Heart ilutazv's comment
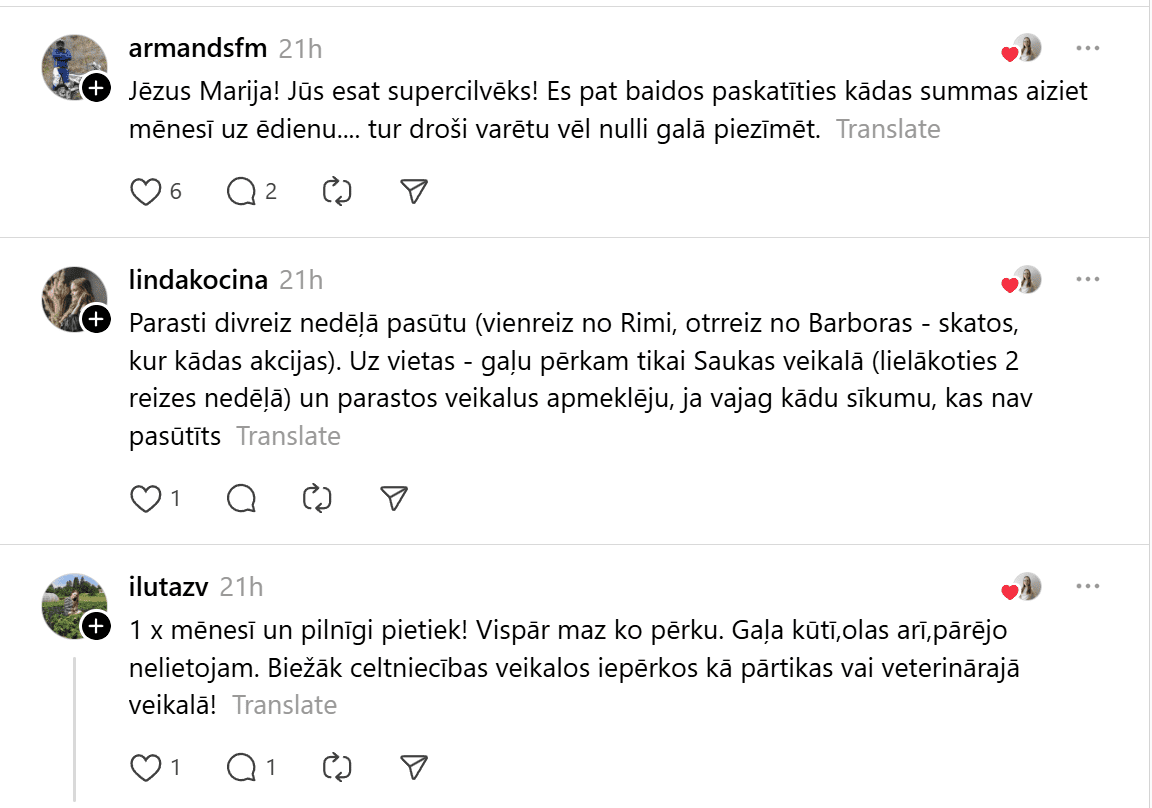 pos(146,767)
